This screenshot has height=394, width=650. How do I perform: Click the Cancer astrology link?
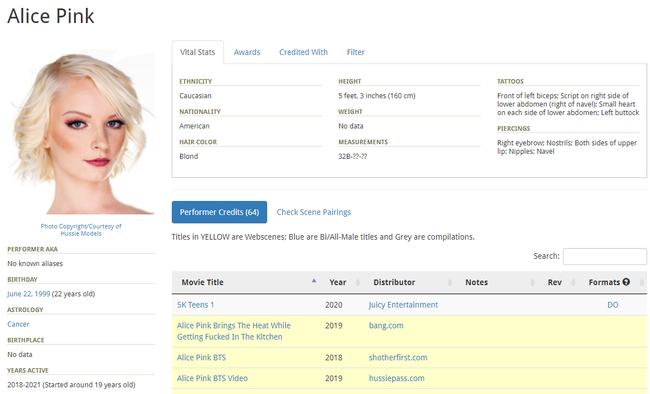click(x=18, y=324)
